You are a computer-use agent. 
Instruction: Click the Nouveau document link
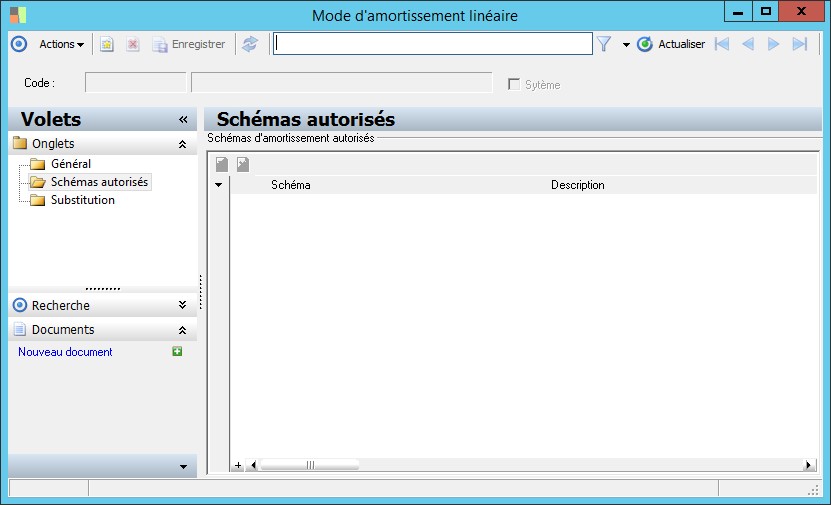65,352
